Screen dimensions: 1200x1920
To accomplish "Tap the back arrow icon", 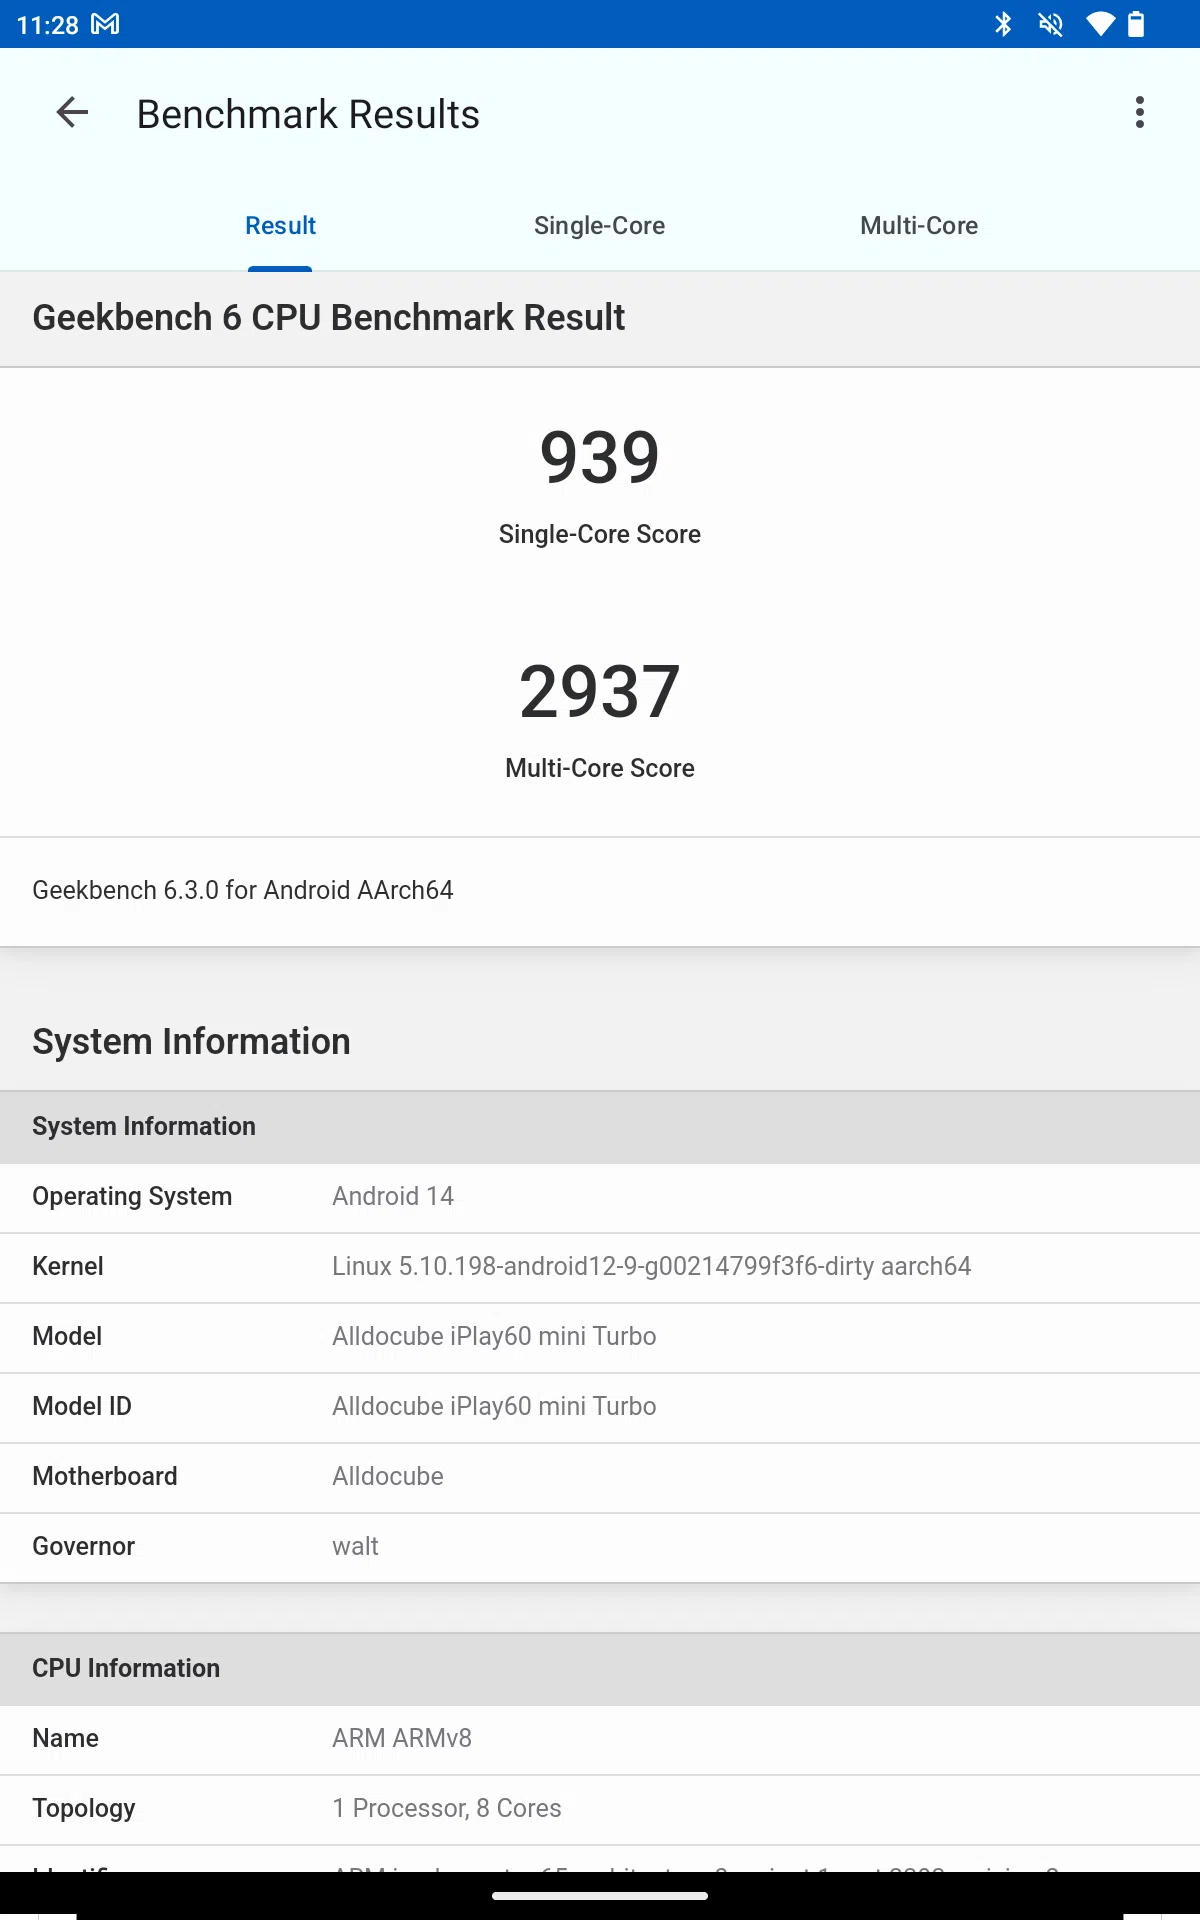I will coord(72,113).
